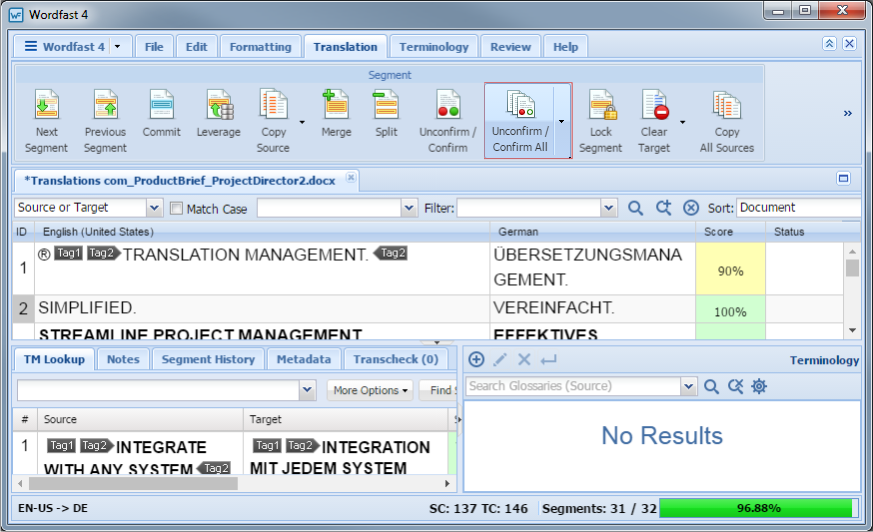Screen dimensions: 873x532
Task: Click Unconfirm / Confirm All
Action: (519, 121)
